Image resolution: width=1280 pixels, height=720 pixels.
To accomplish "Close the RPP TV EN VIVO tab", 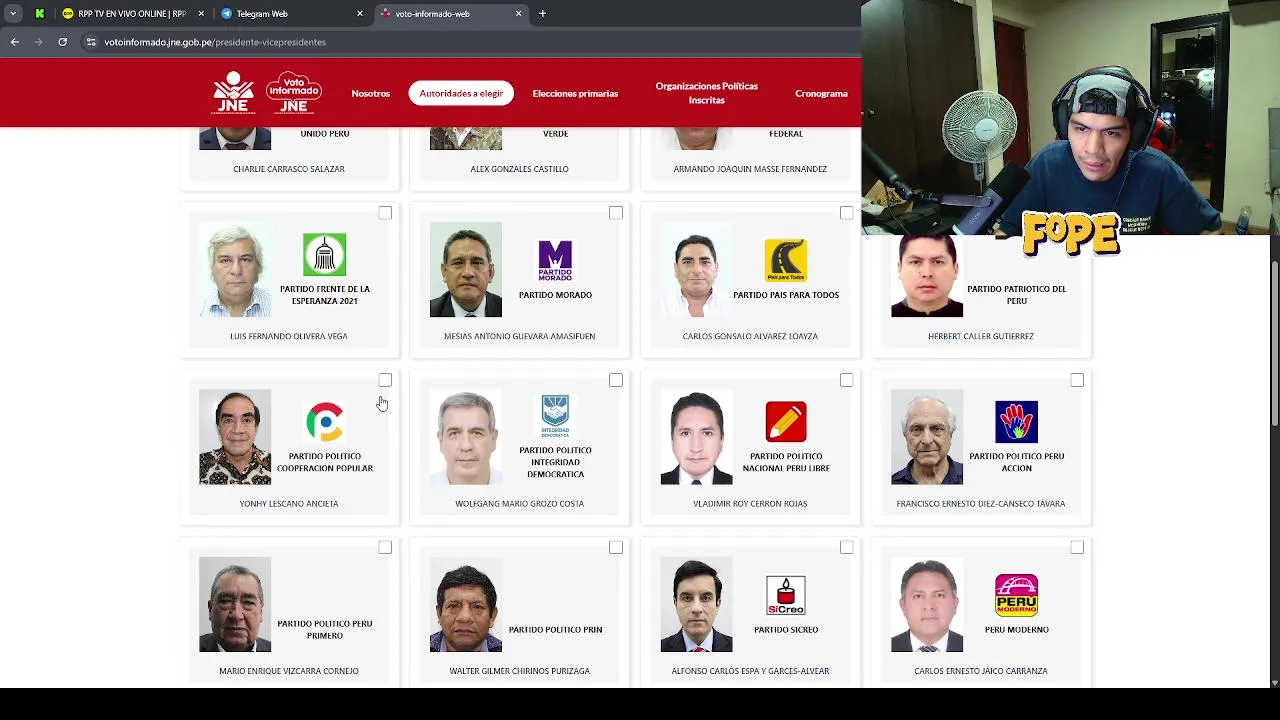I will (x=200, y=13).
